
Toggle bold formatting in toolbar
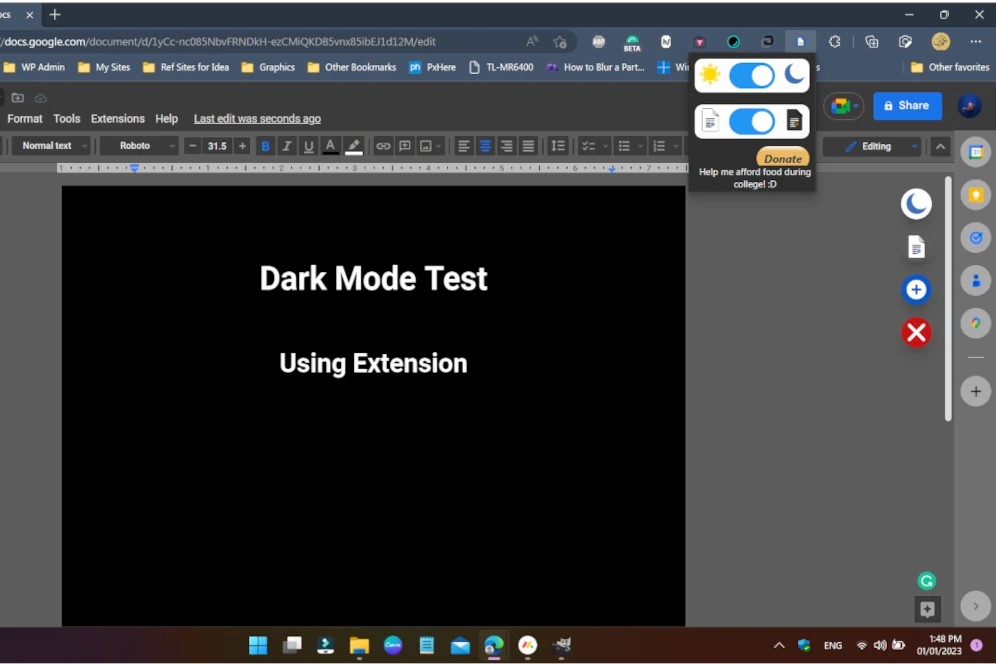click(266, 146)
